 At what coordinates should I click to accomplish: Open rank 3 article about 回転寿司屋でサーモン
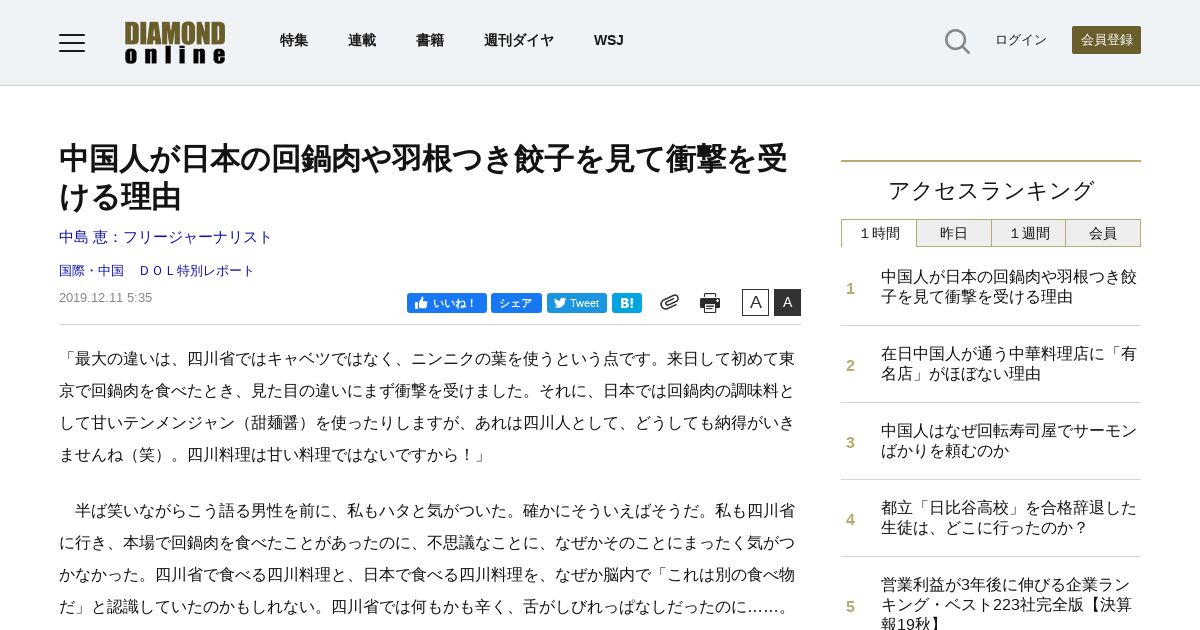(x=1009, y=441)
